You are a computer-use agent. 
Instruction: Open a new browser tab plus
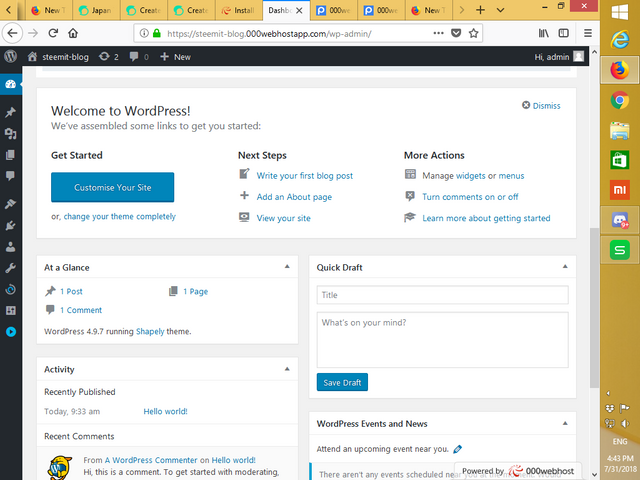tap(480, 10)
